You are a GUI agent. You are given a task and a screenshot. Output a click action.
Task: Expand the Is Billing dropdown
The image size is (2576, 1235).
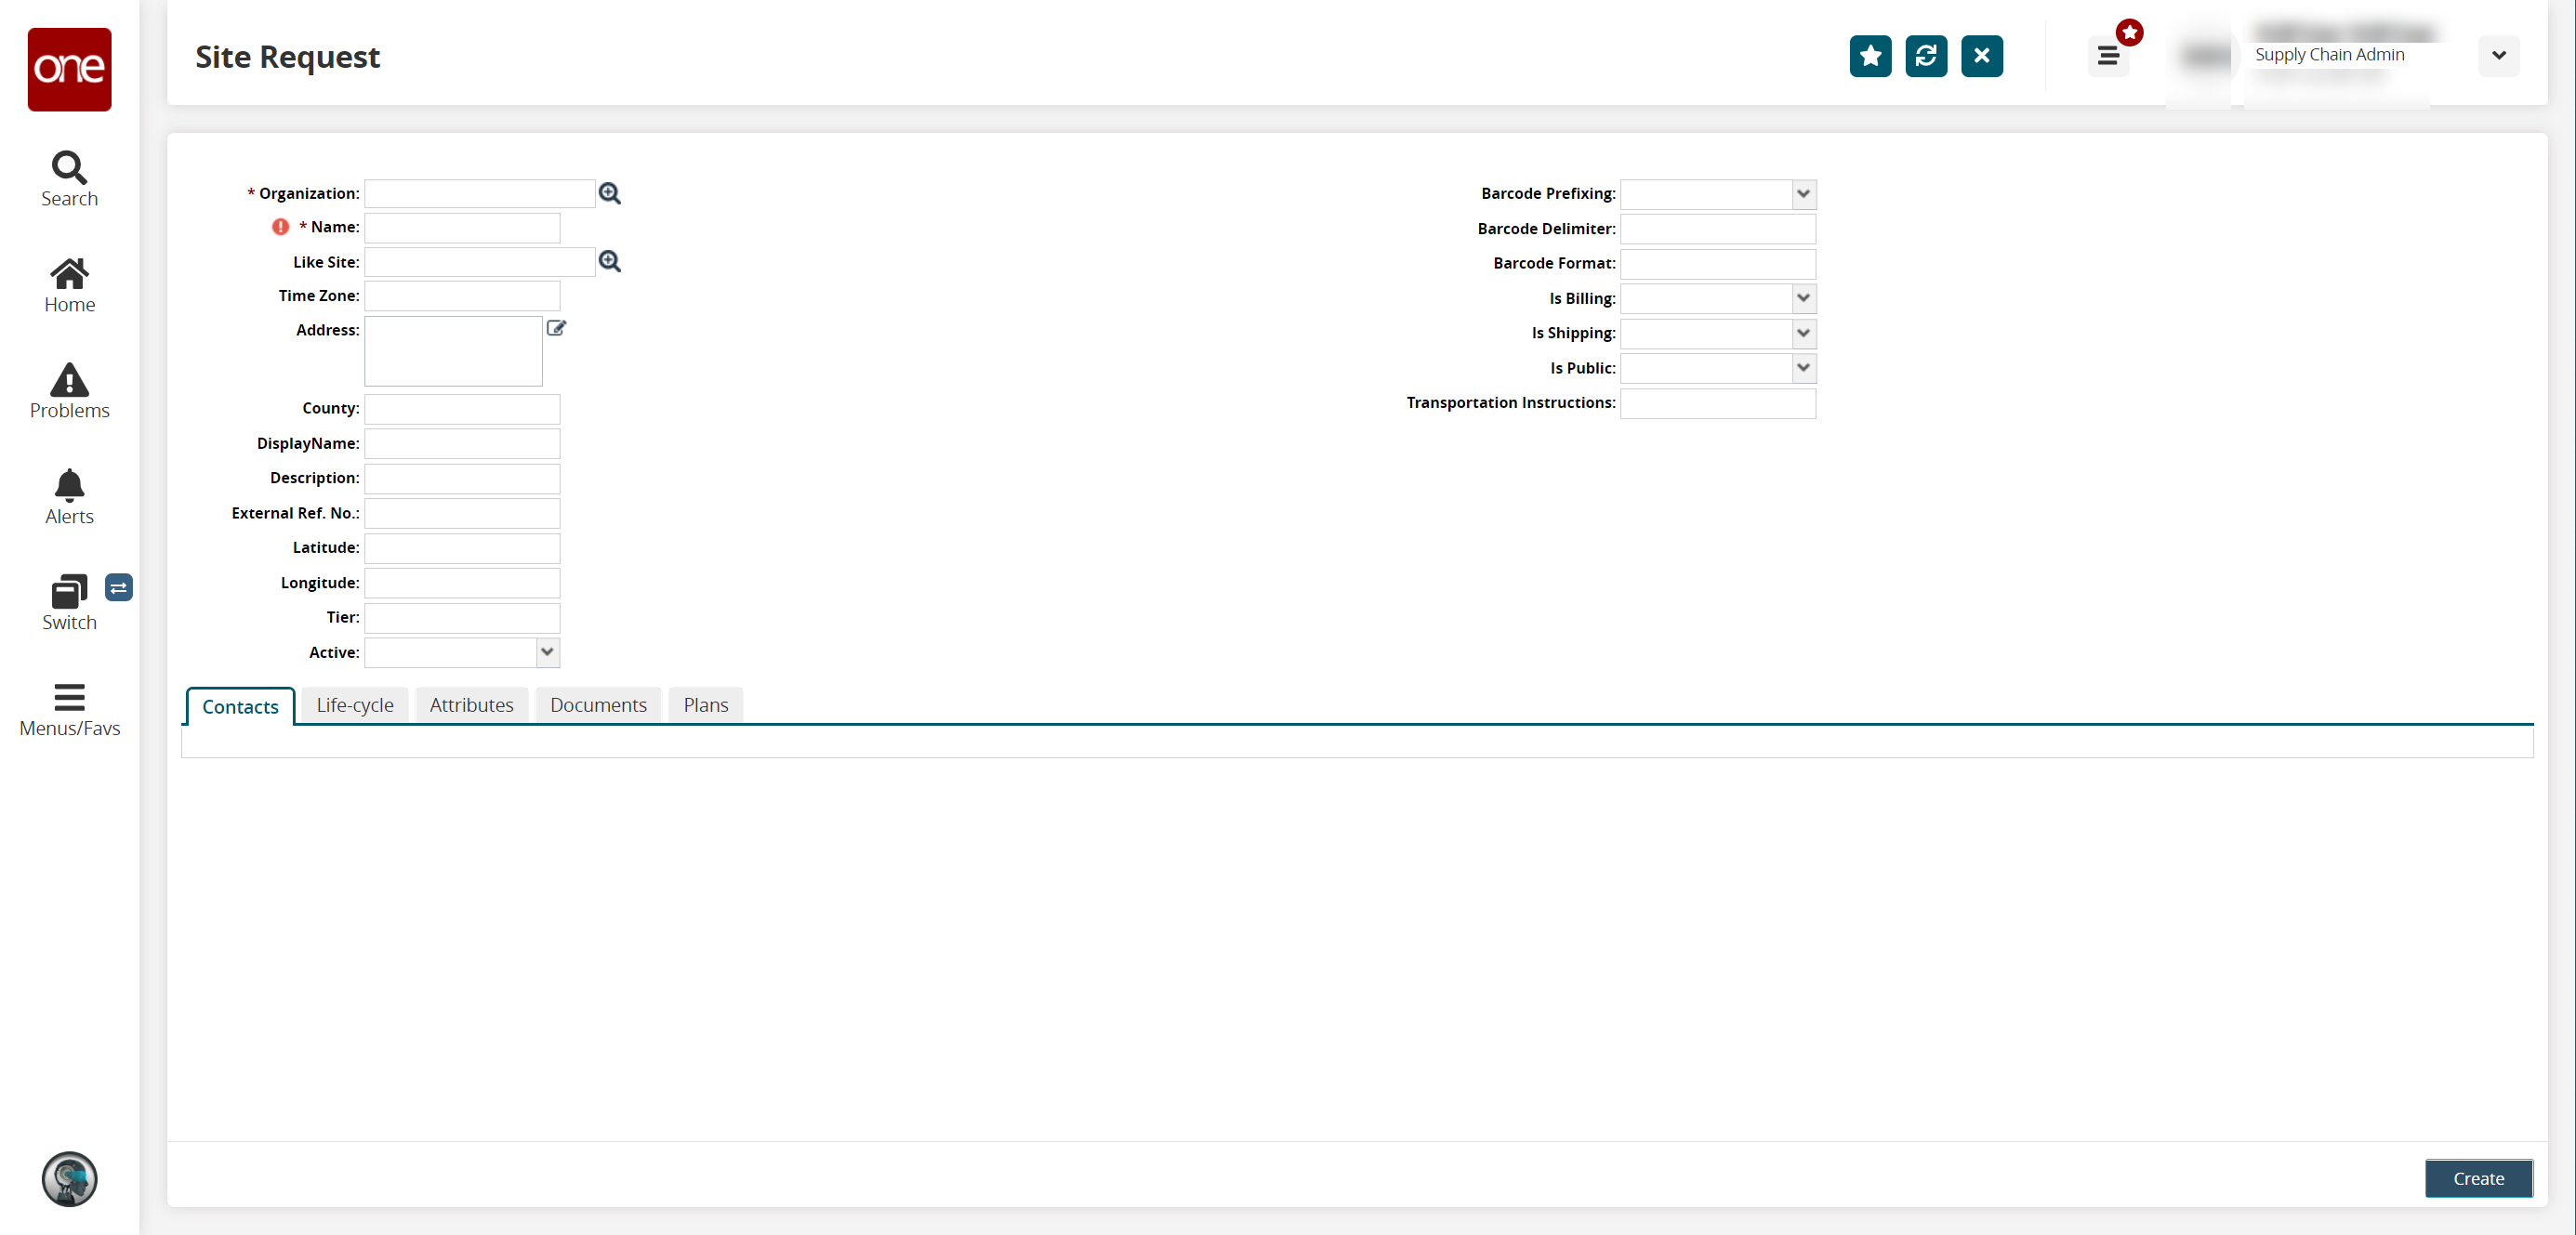coord(1803,297)
